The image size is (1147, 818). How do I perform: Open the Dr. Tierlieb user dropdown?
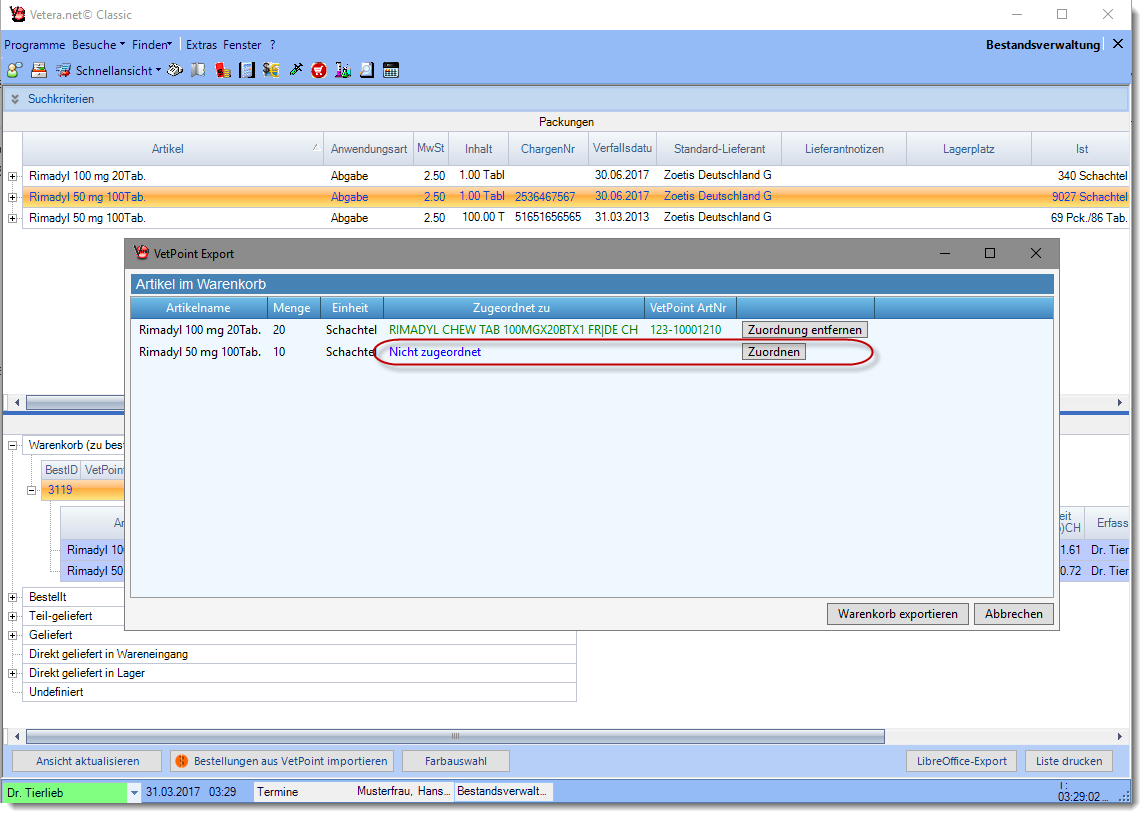click(134, 792)
